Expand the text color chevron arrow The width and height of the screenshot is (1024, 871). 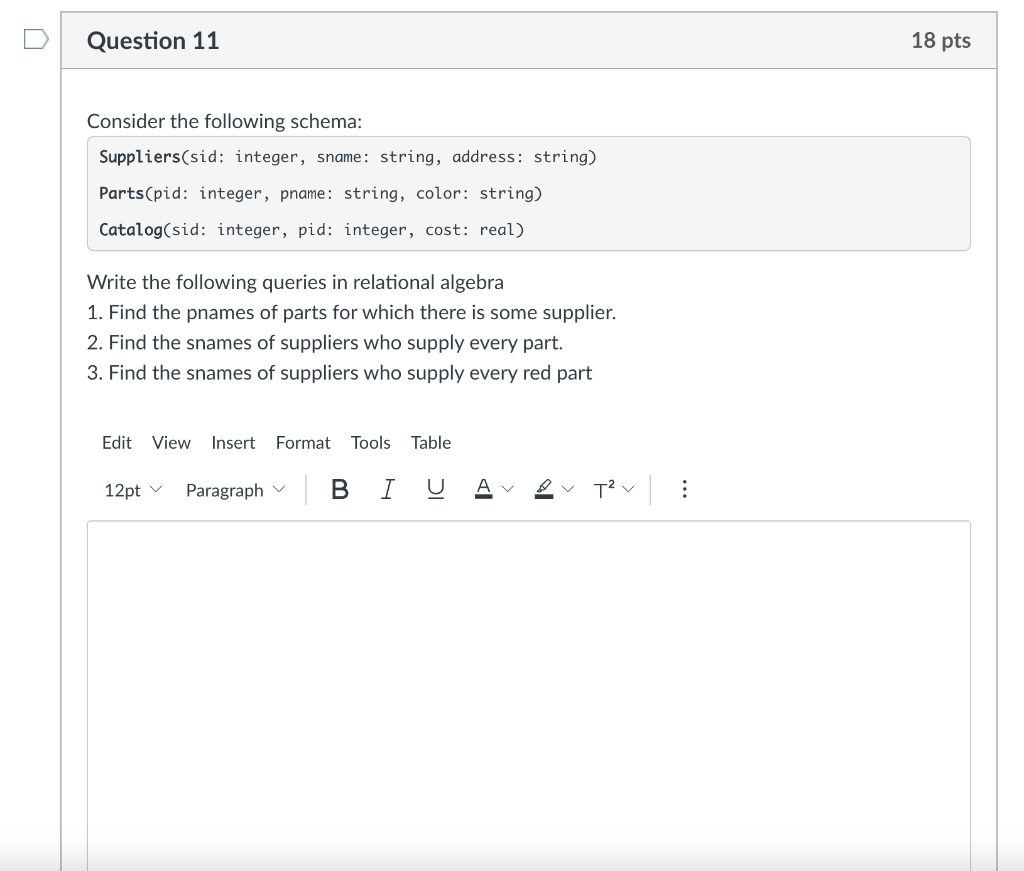pos(508,489)
